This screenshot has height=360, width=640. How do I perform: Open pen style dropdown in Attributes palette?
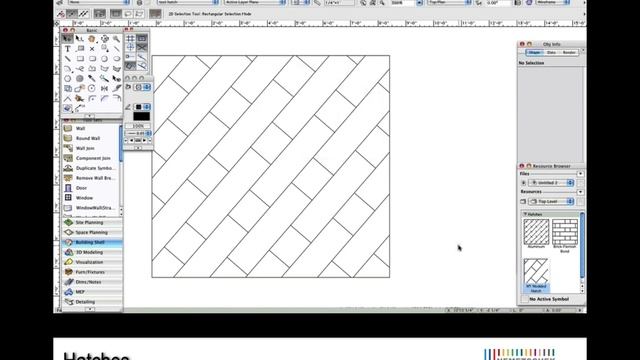[x=143, y=107]
